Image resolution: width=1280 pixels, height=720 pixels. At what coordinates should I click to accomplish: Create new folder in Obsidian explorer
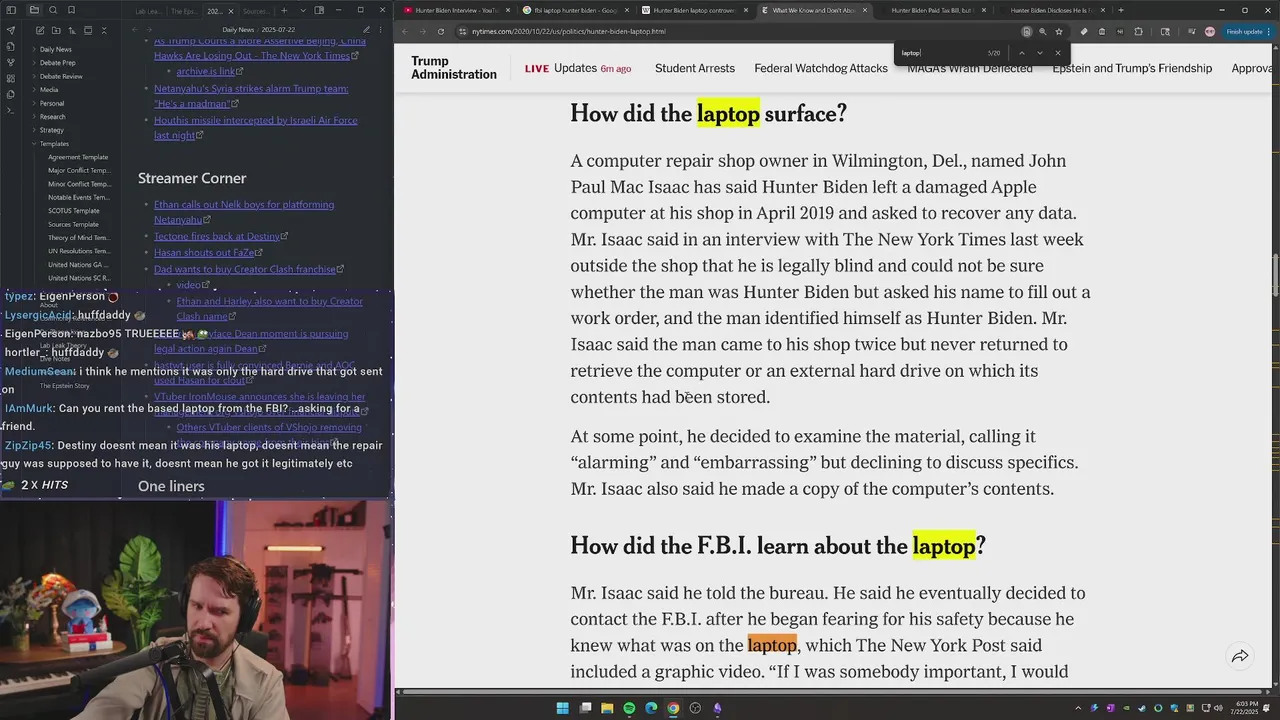(54, 30)
